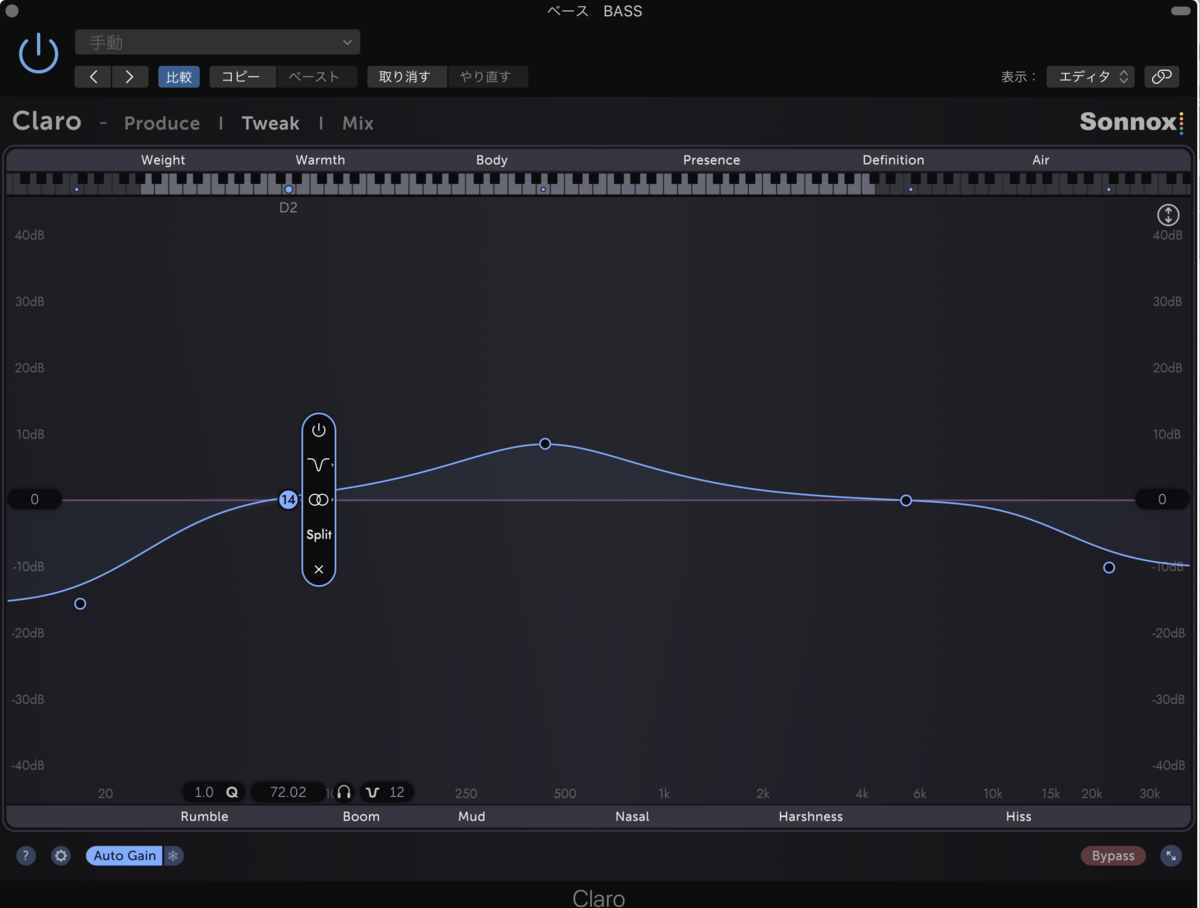
Task: Click the Rumble label
Action: [204, 817]
